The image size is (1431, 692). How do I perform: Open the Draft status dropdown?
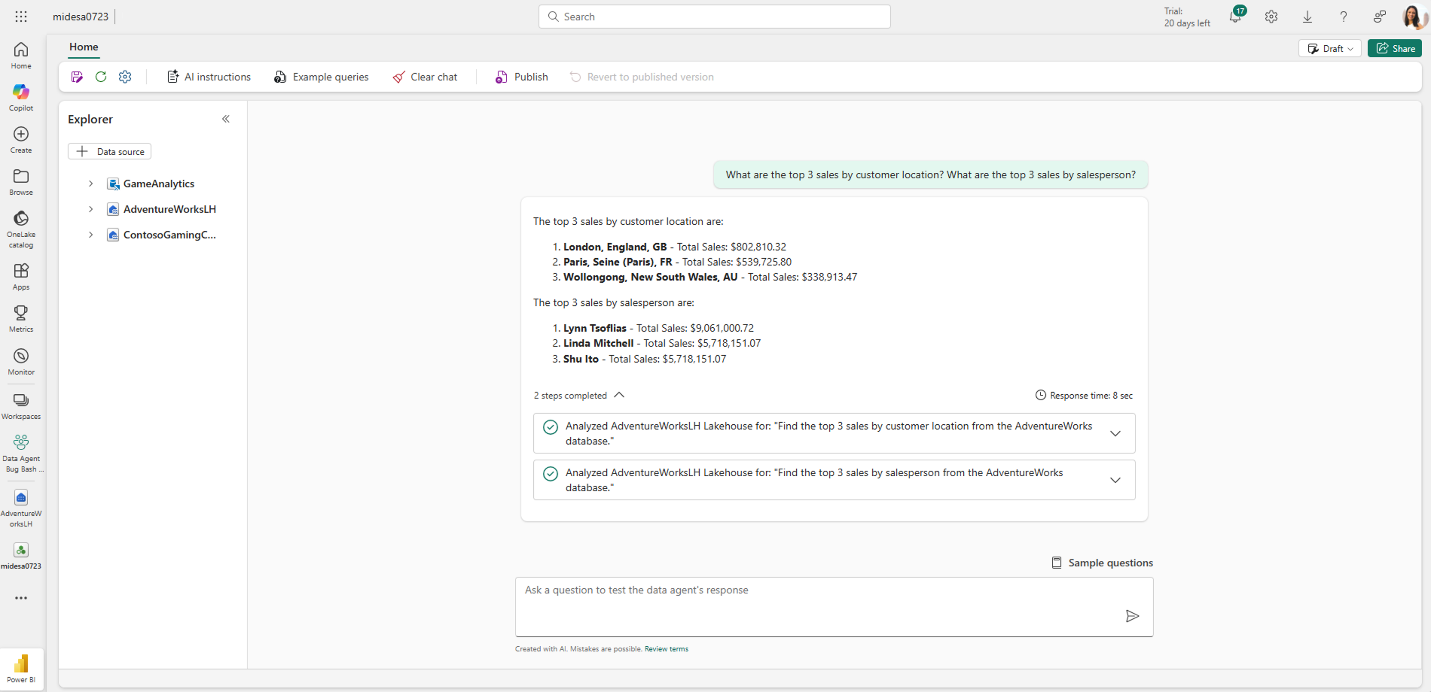1329,48
